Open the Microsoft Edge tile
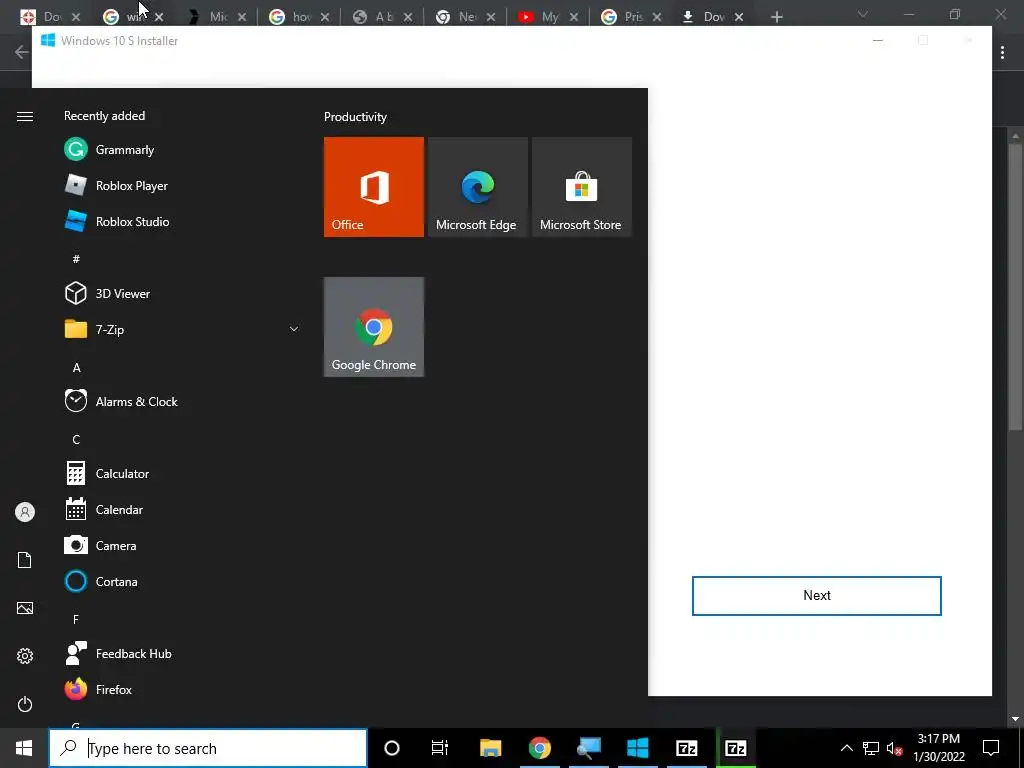 tap(477, 187)
